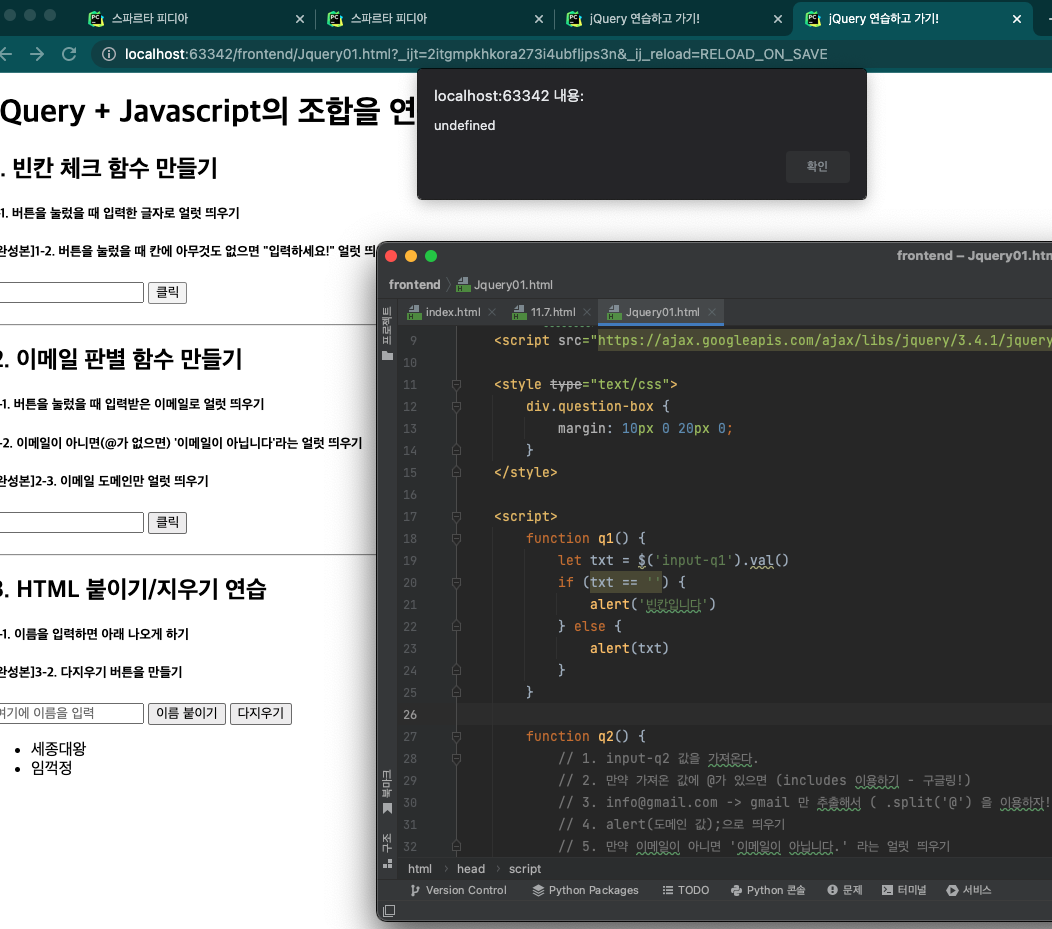The width and height of the screenshot is (1052, 929).
Task: Collapse the comment block fold at line 28
Action: pos(456,759)
